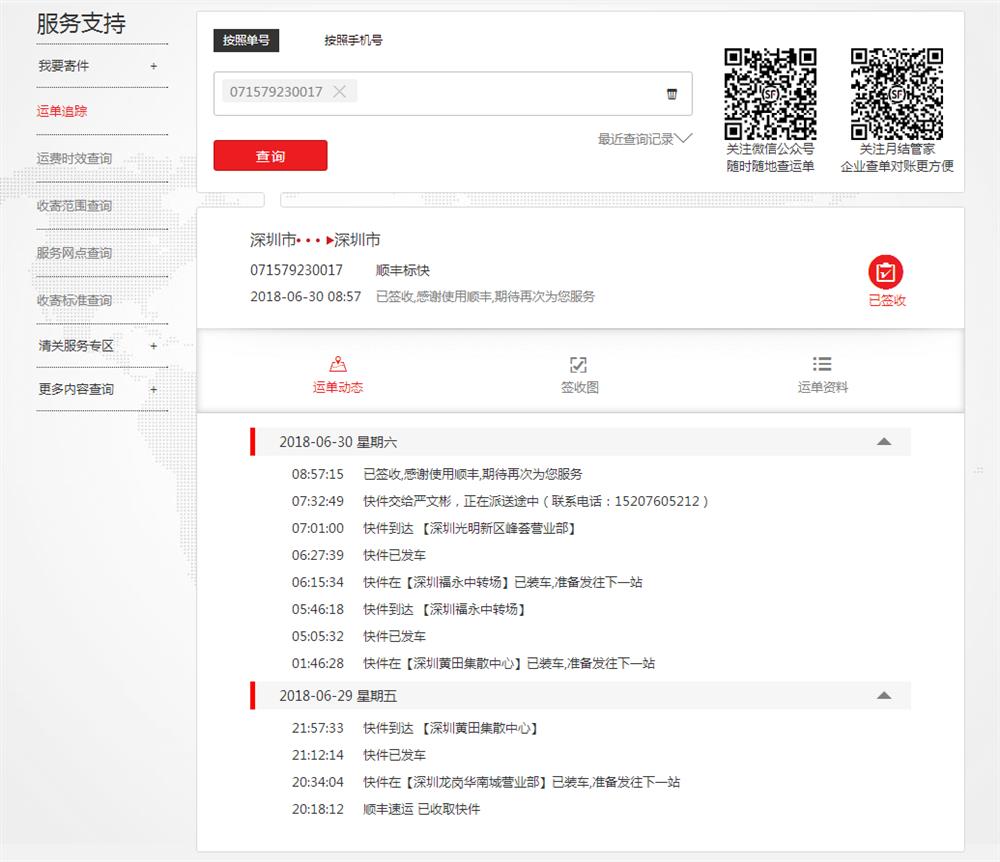Open 我要寄件 in the sidebar
The height and width of the screenshot is (862, 1000).
coord(64,66)
